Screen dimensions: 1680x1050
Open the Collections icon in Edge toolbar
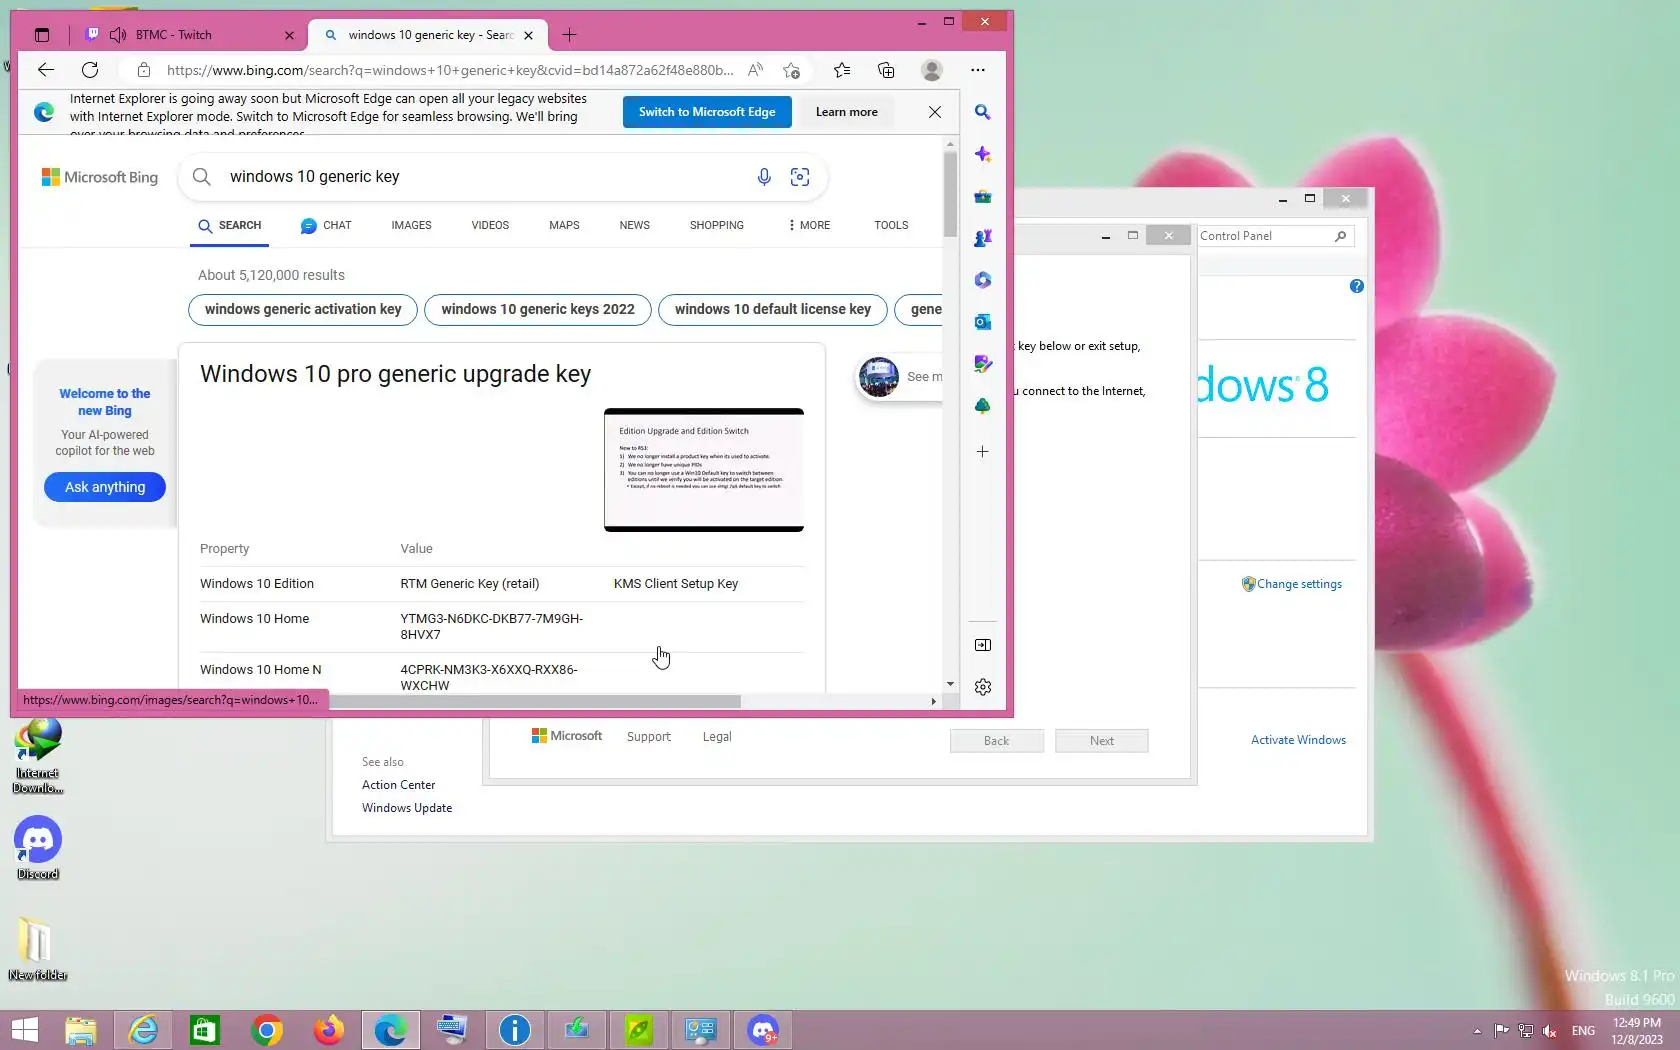[886, 70]
